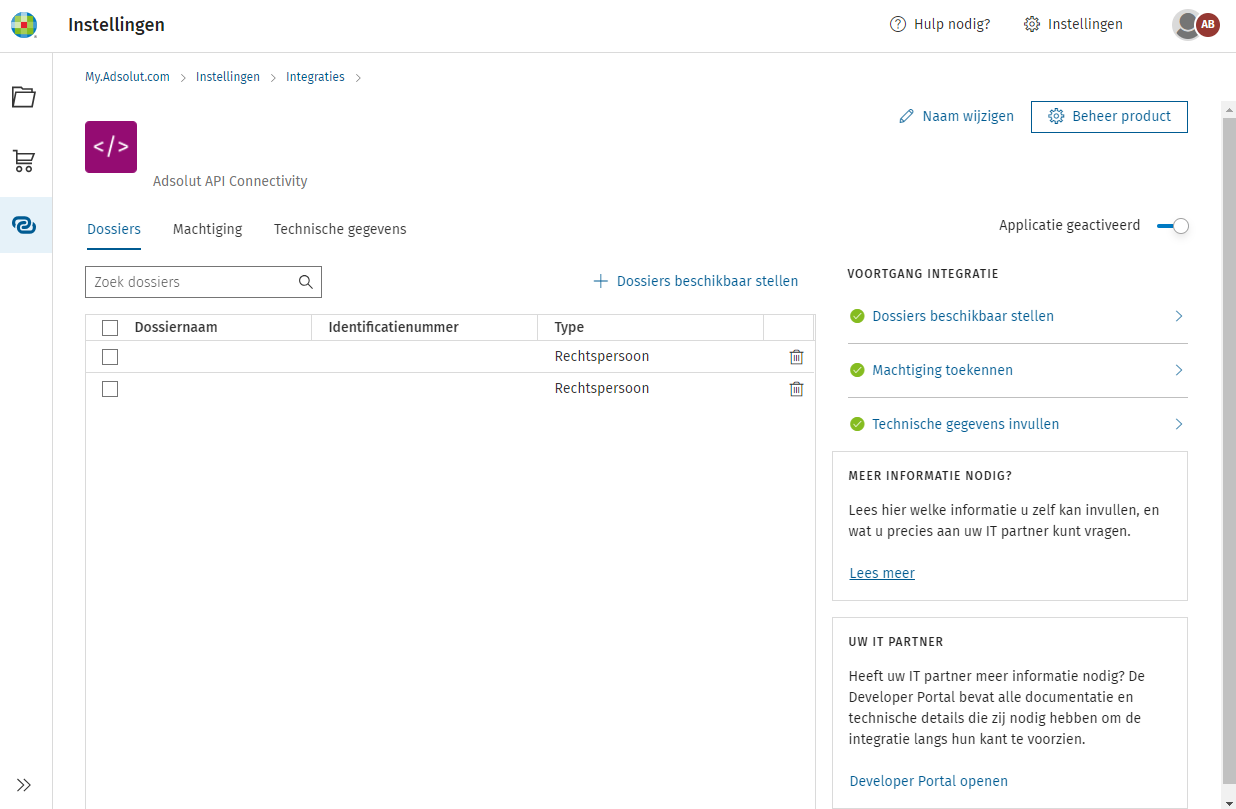The image size is (1236, 809).
Task: Open the shopping cart sidebar icon
Action: (x=25, y=161)
